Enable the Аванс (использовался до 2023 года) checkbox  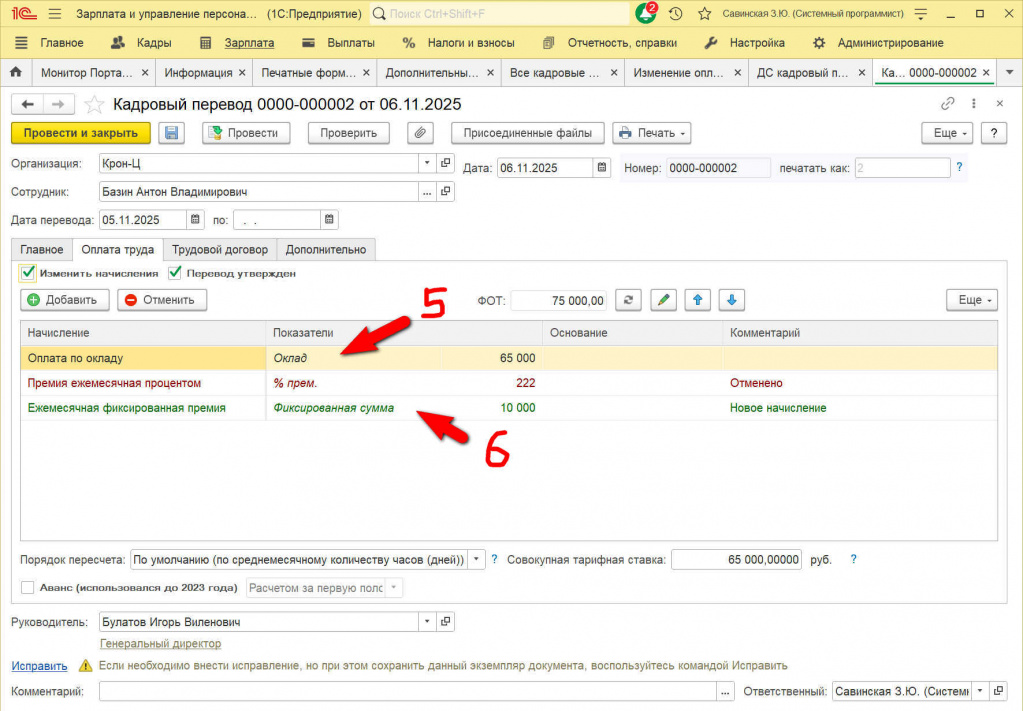[x=27, y=588]
